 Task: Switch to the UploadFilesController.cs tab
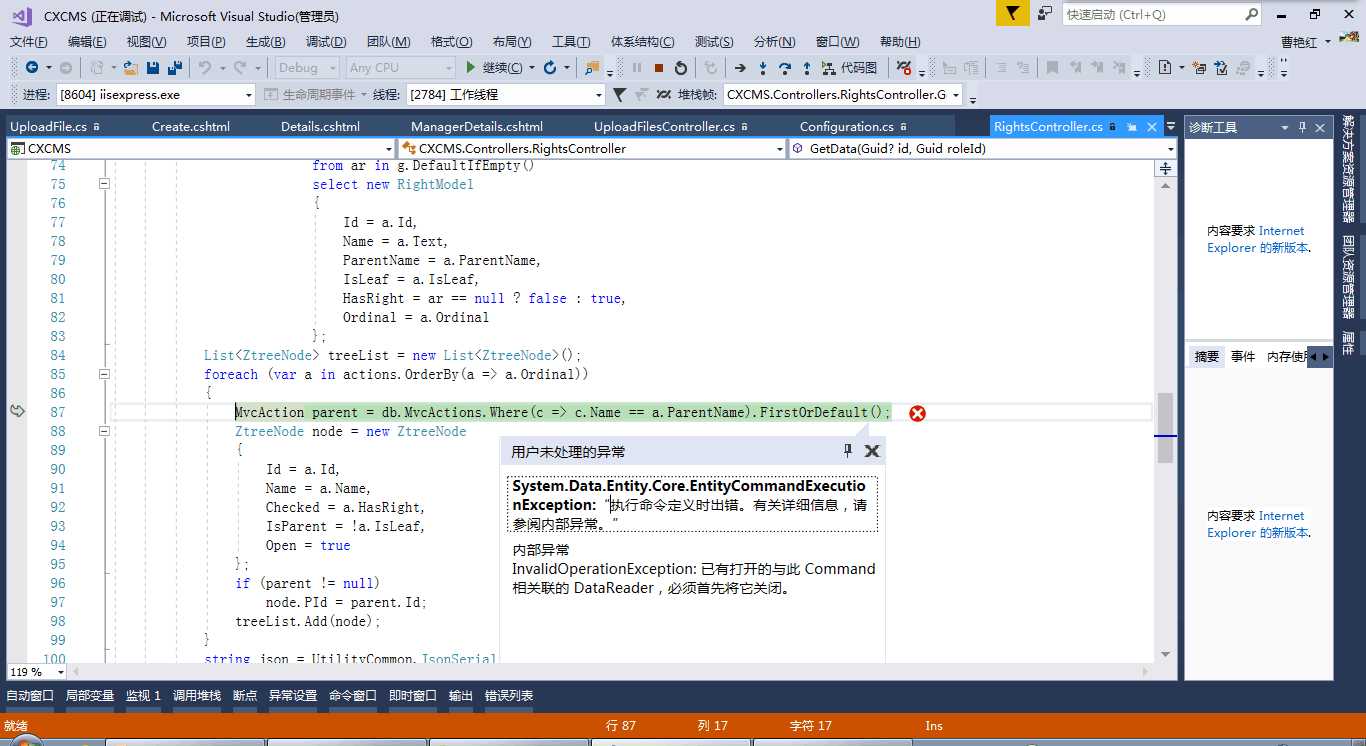(664, 127)
